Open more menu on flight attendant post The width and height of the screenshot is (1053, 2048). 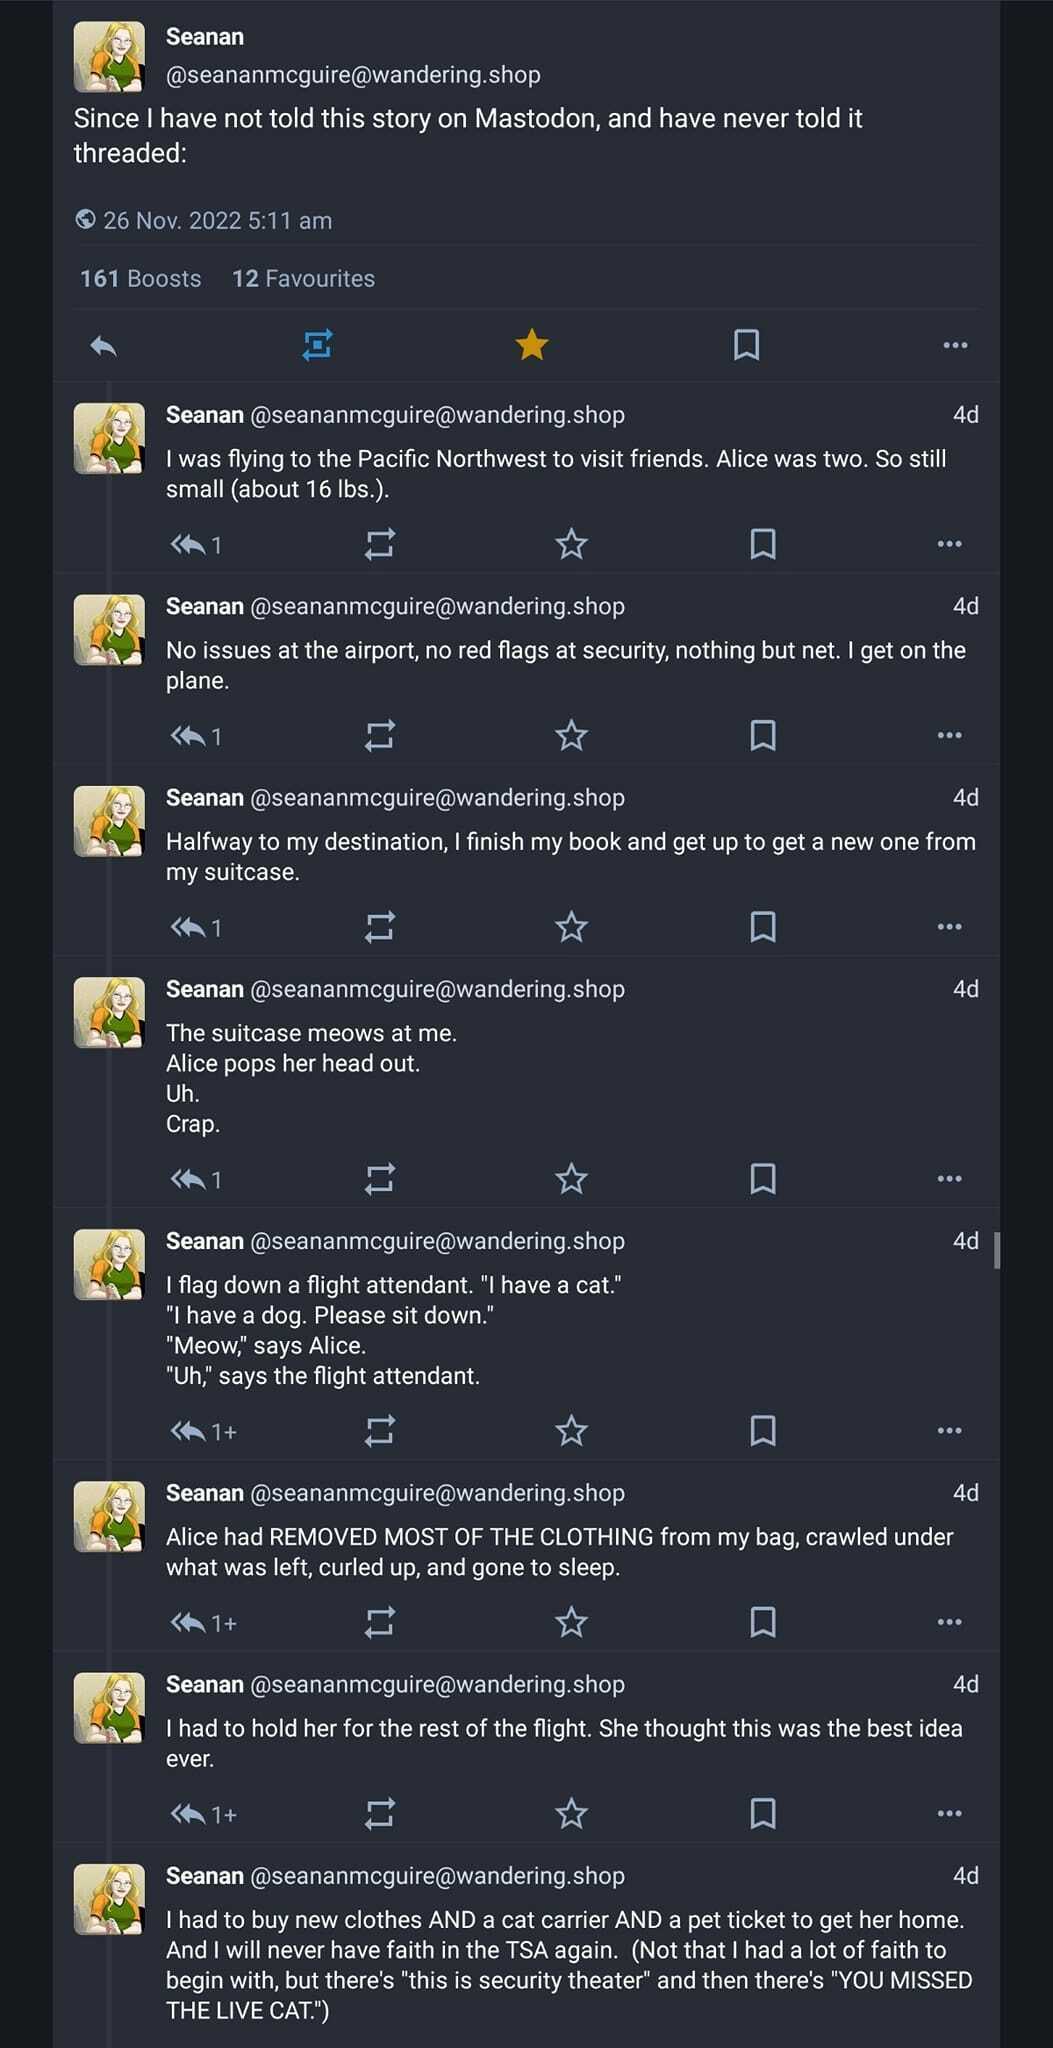[949, 1431]
